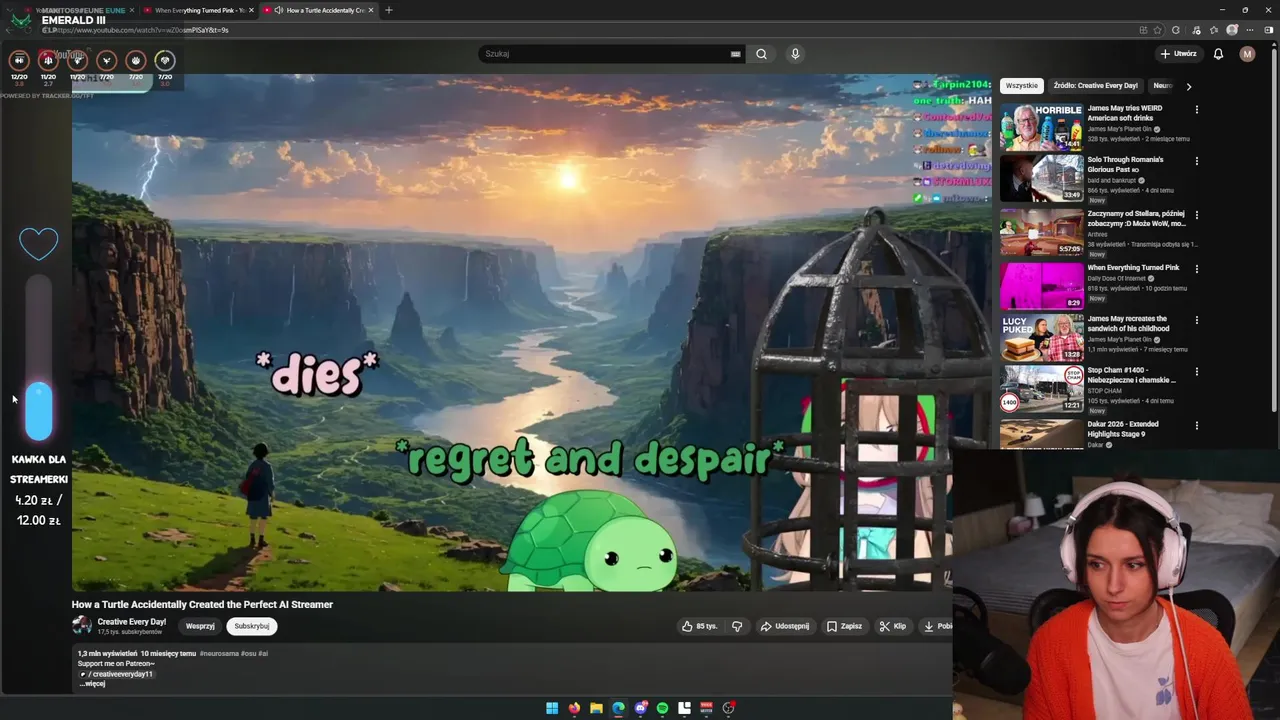
Task: Show more filter chips with right arrow
Action: coord(1188,86)
